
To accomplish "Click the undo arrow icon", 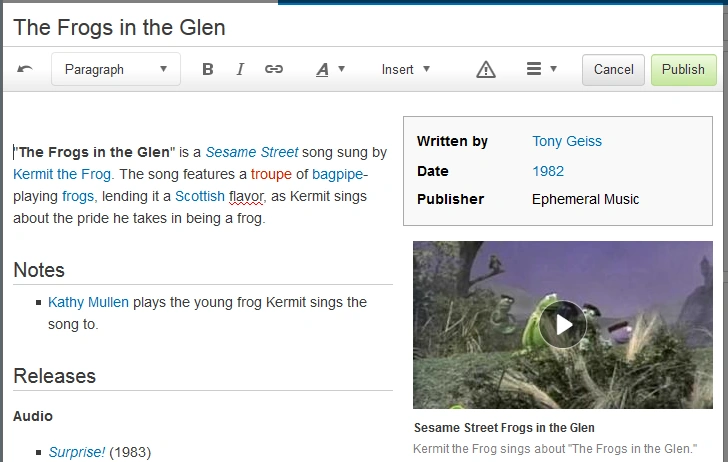I will (x=25, y=69).
